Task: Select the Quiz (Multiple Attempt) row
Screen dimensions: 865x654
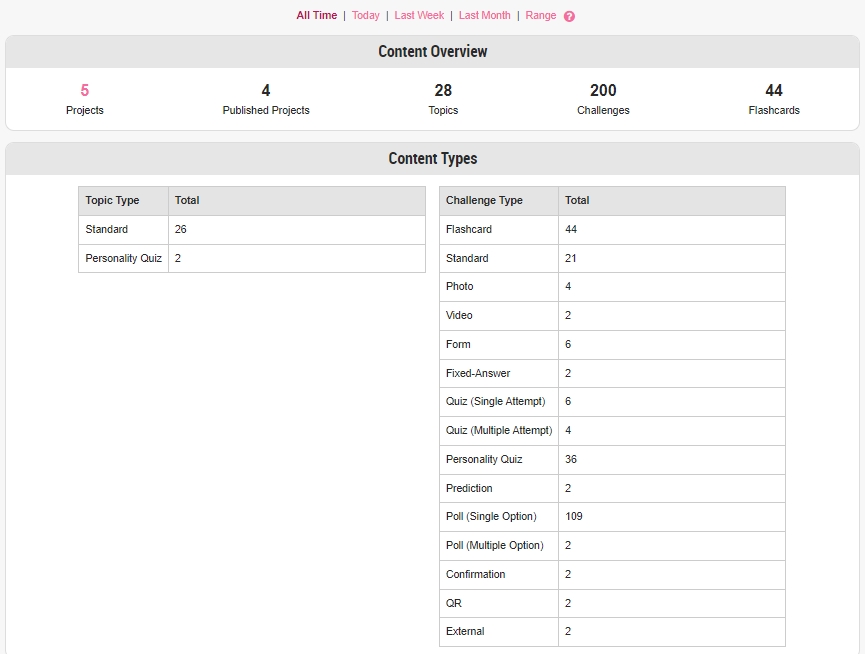Action: pos(612,431)
